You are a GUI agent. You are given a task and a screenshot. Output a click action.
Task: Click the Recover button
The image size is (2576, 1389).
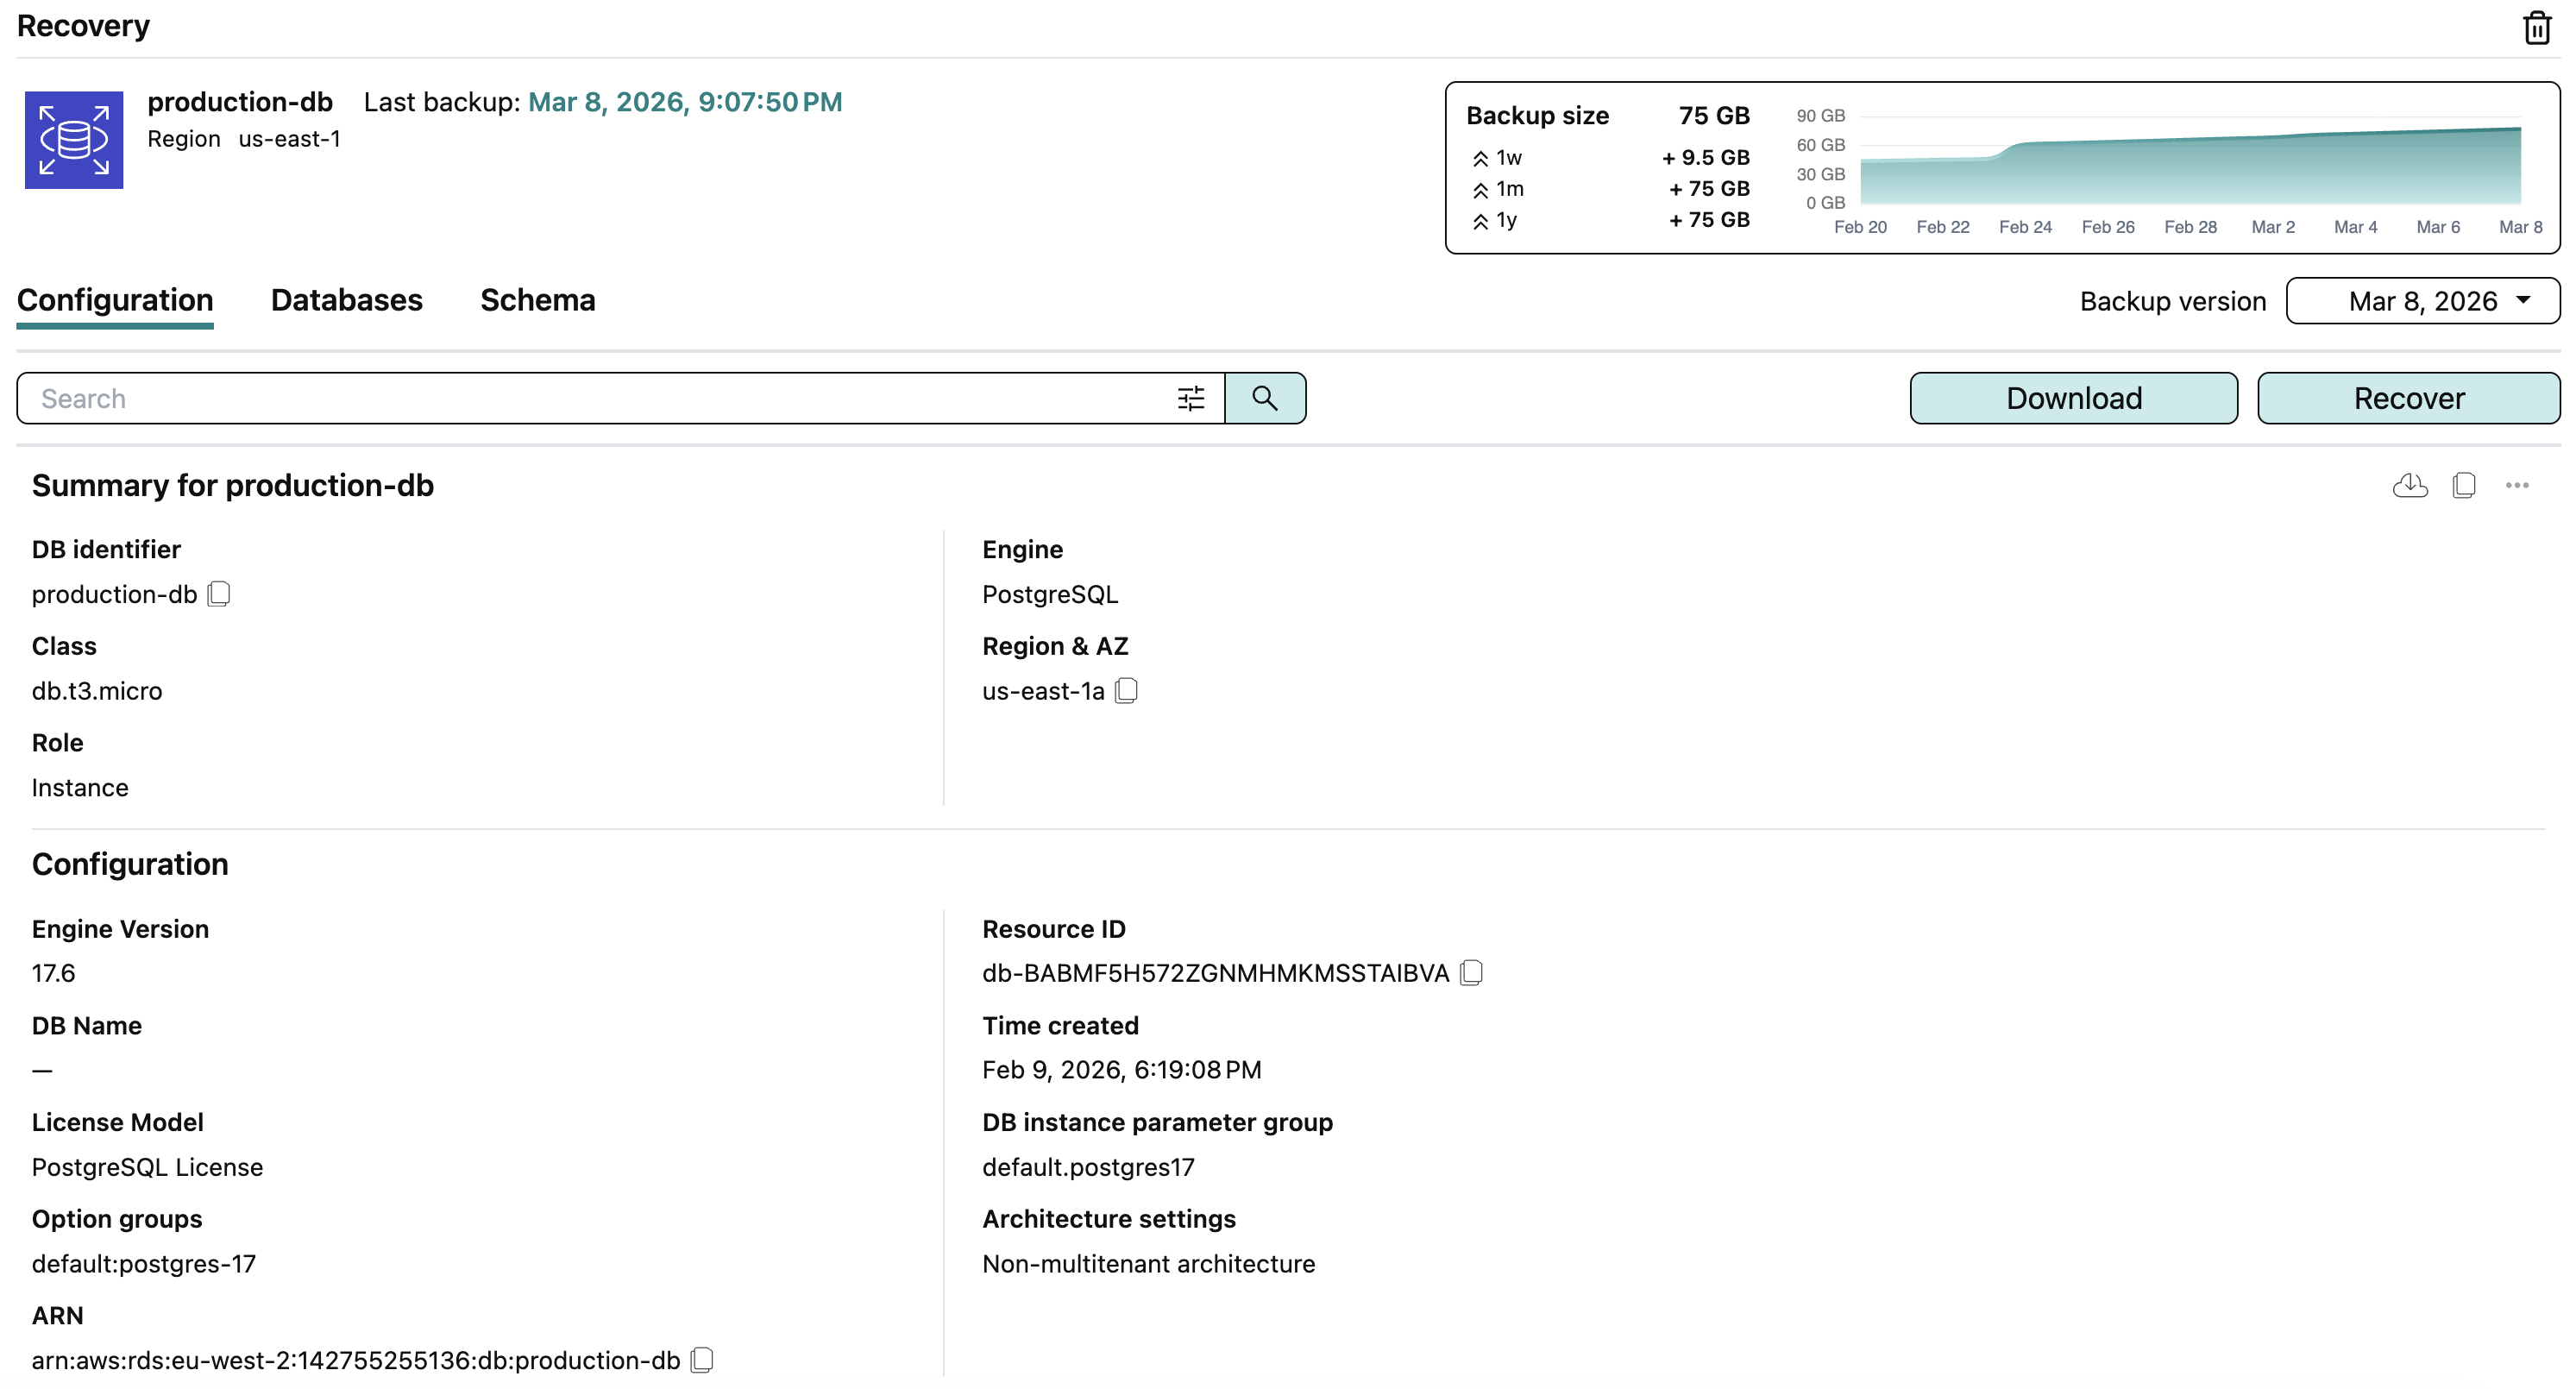[2408, 399]
